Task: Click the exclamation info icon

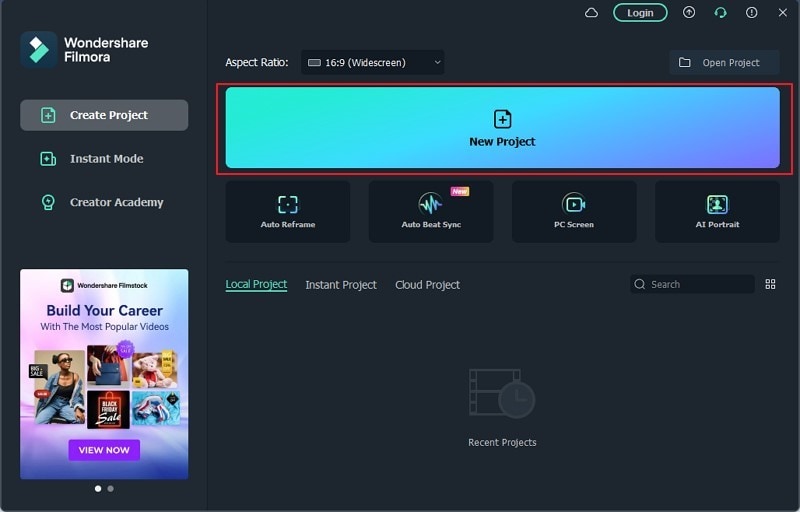Action: (x=752, y=13)
